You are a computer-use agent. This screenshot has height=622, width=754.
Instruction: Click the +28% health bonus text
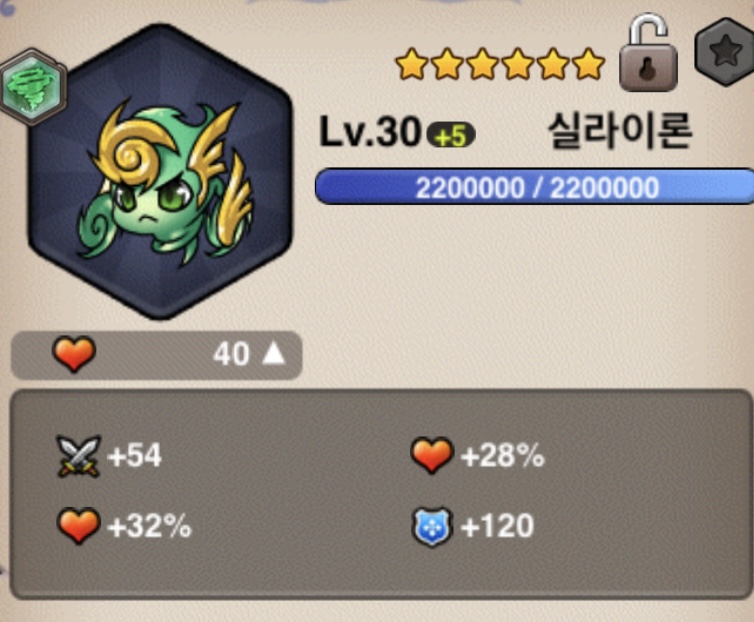503,456
